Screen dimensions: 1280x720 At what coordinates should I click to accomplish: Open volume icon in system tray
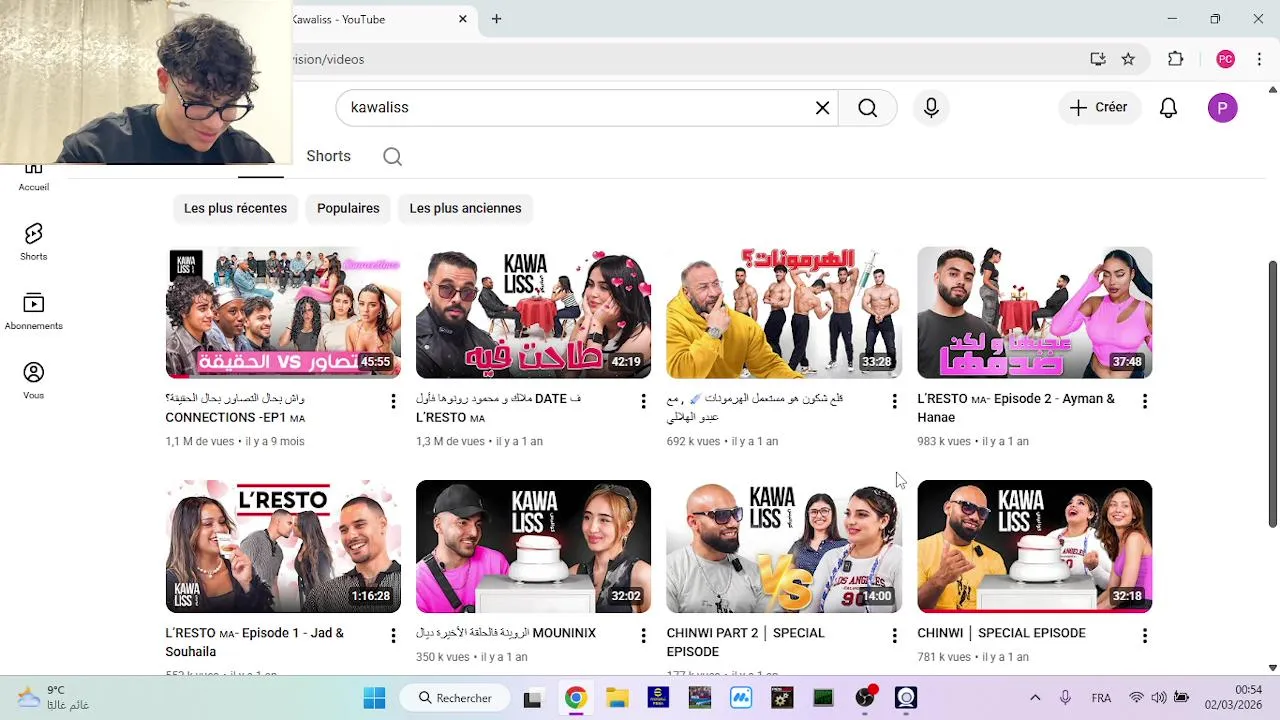click(1158, 698)
